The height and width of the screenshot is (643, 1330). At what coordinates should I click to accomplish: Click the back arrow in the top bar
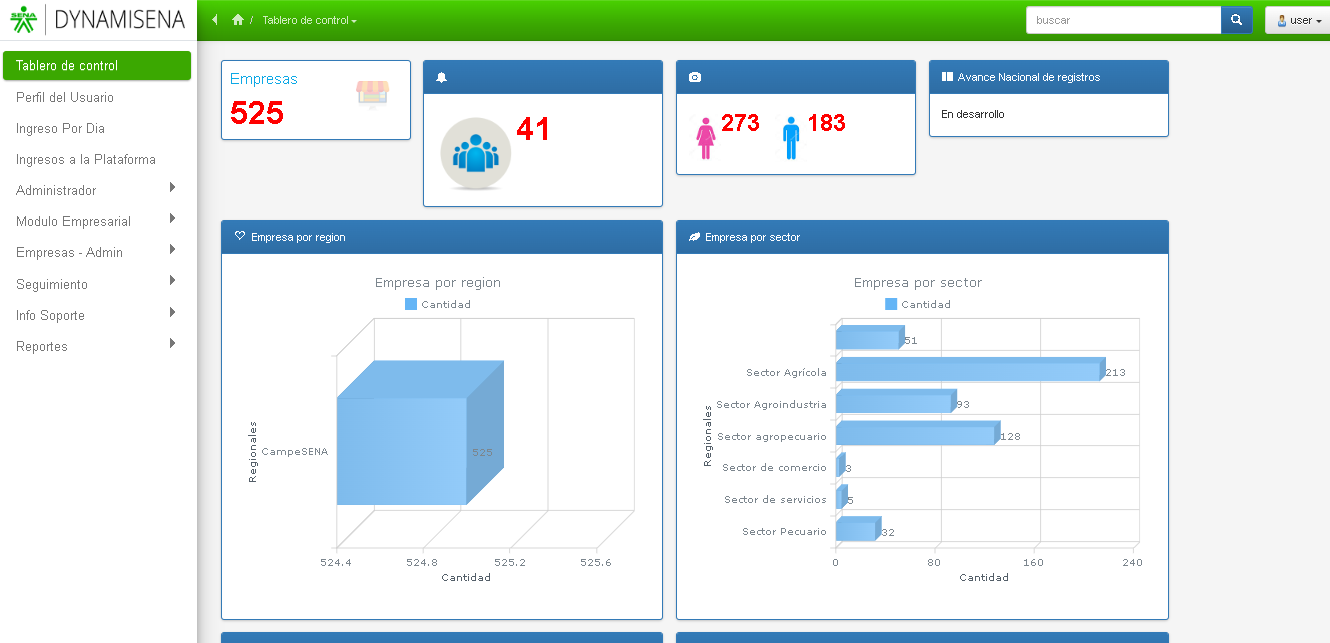coord(215,20)
